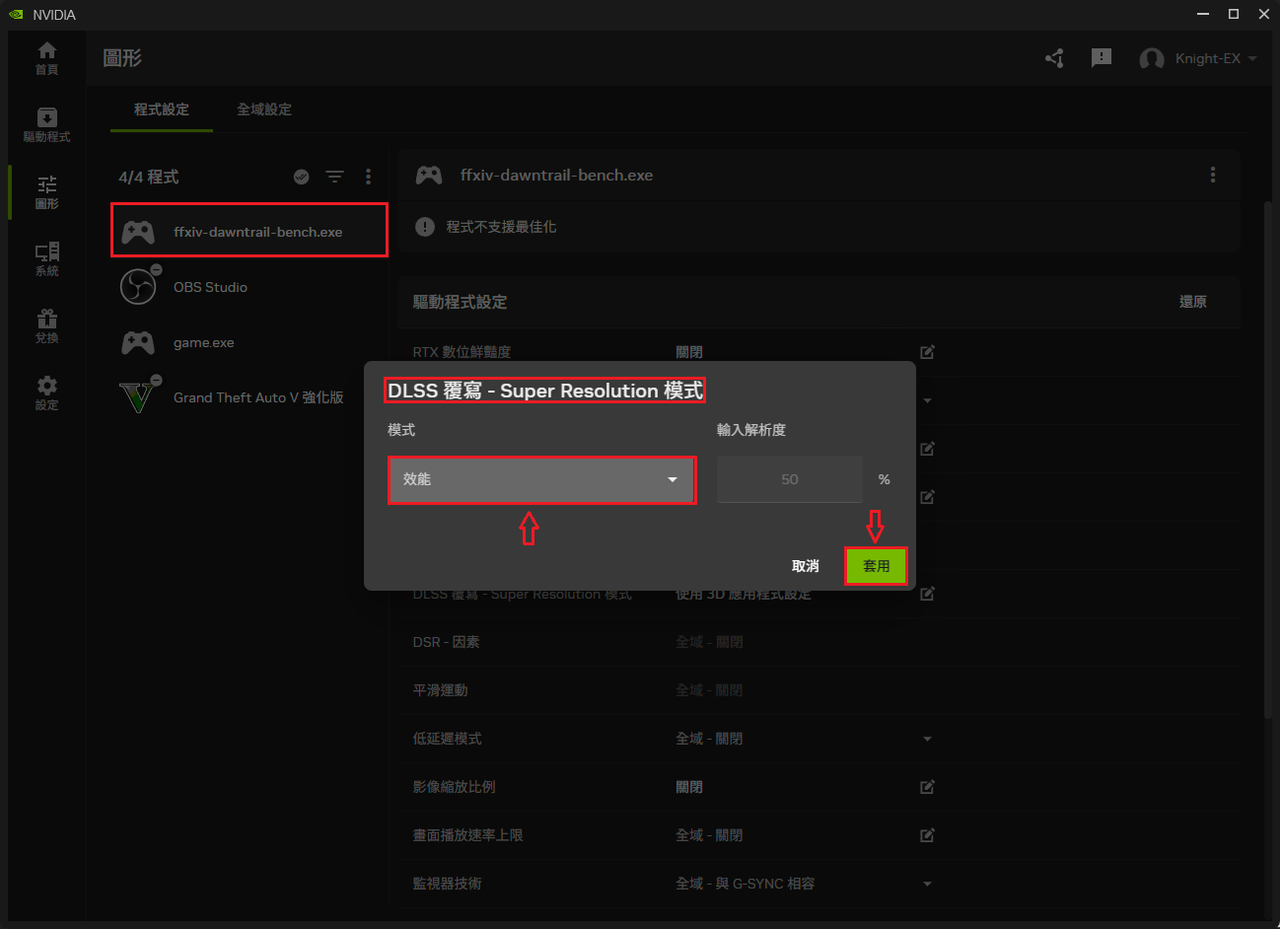Screen dimensions: 1280x929
Task: Click the 全域 - 關閉 value for 畫面播放速率上限
Action: pyautogui.click(x=709, y=835)
